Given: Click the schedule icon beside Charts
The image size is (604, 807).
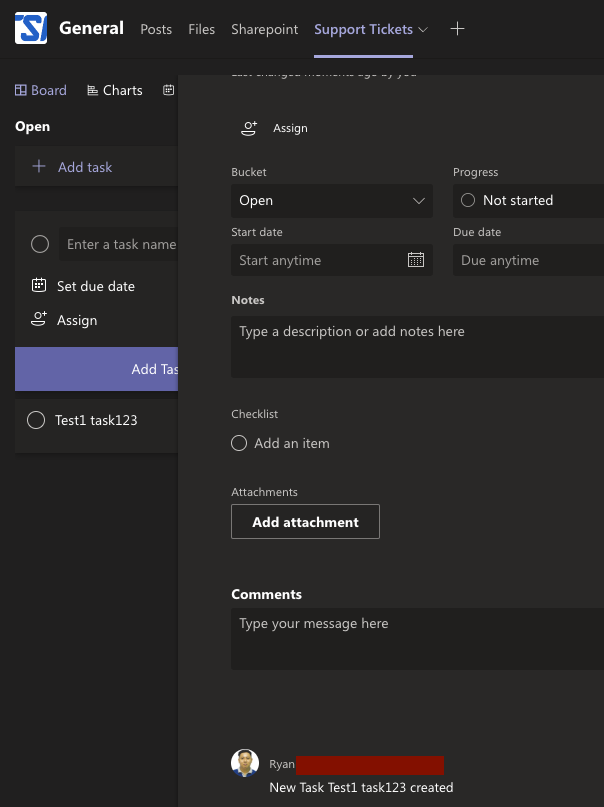Looking at the screenshot, I should pyautogui.click(x=169, y=90).
